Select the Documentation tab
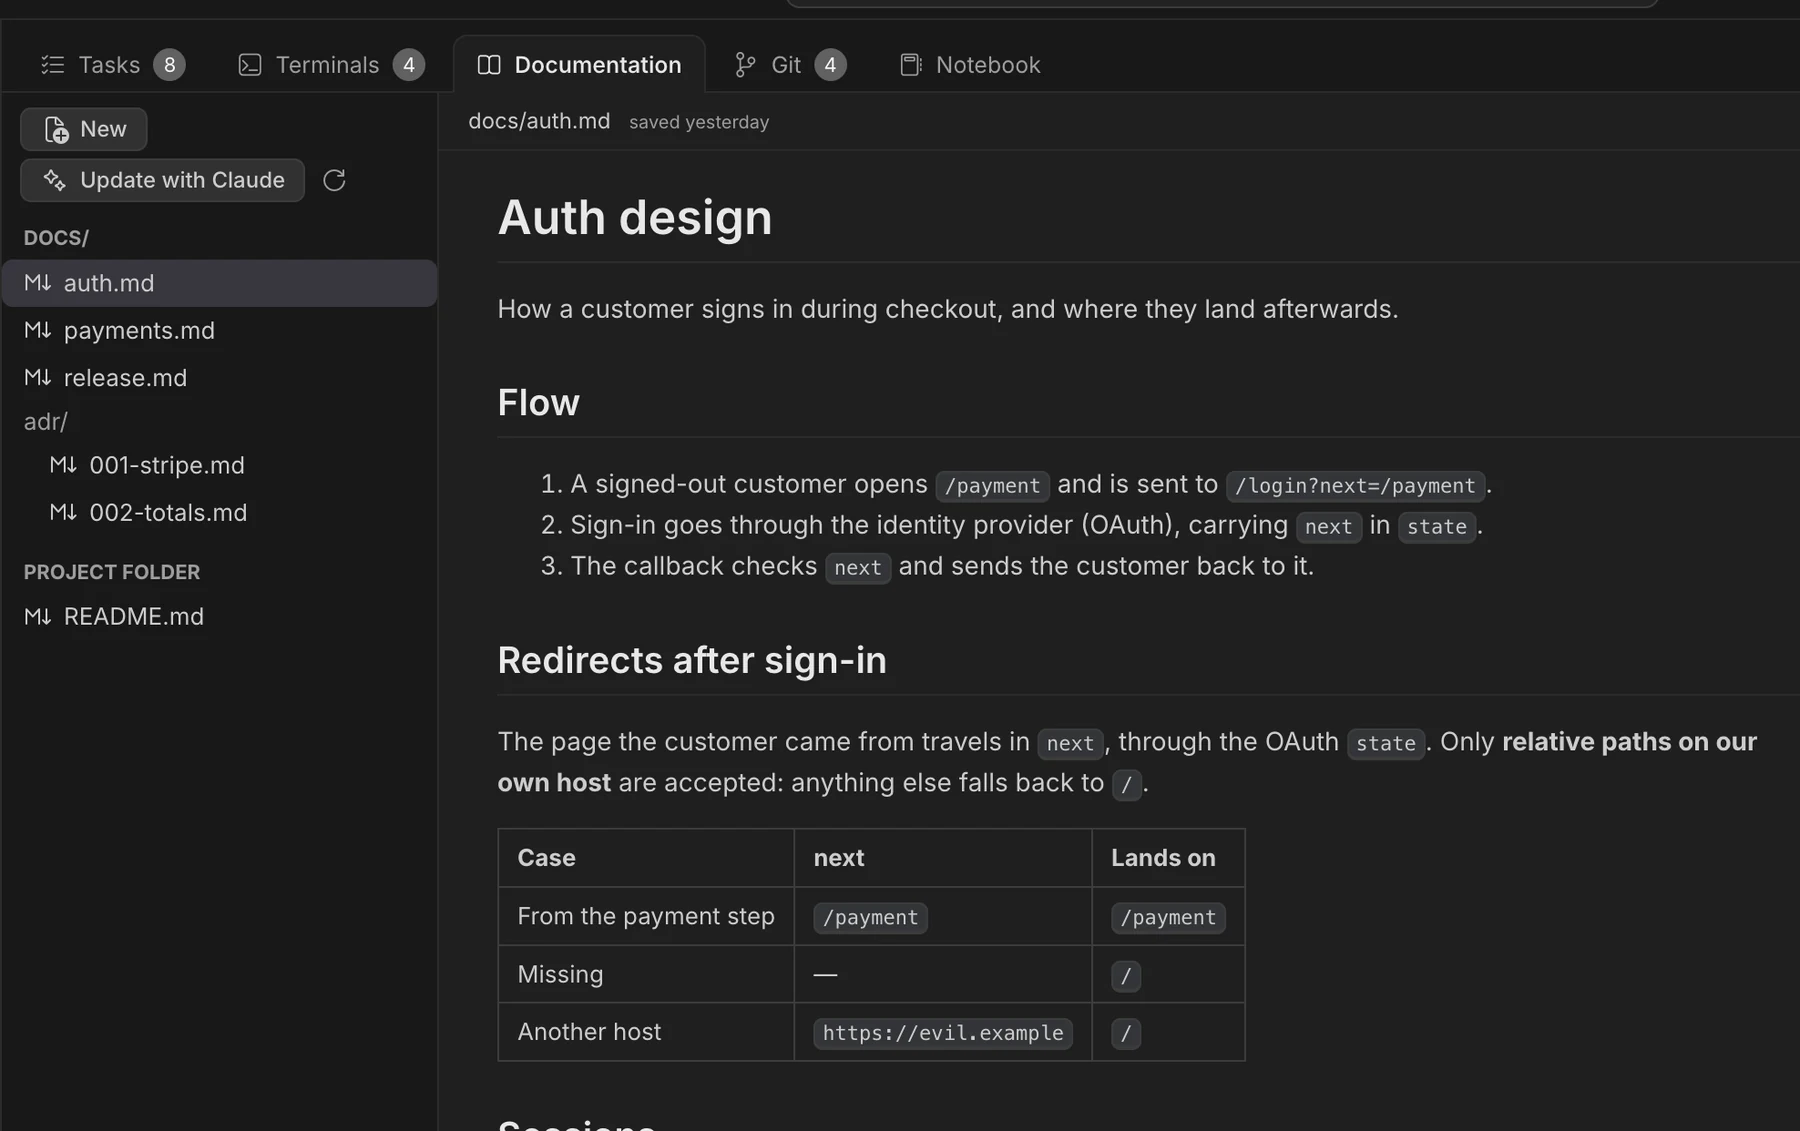Screen dimensions: 1800x1131 [x=579, y=65]
